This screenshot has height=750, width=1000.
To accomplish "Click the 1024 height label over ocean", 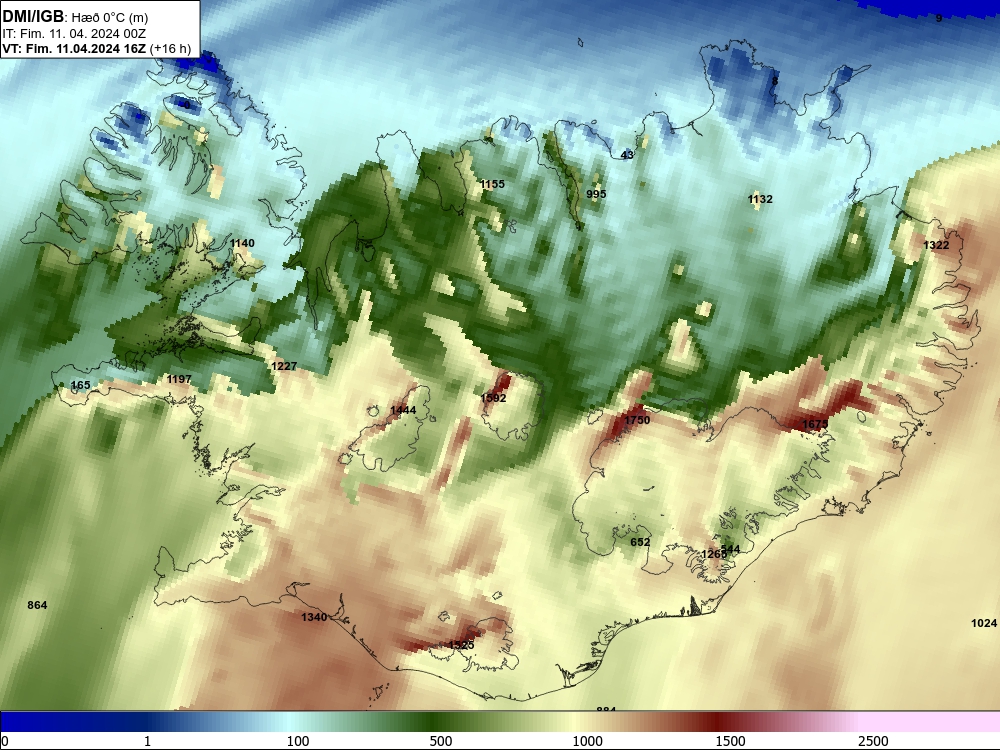I will (984, 623).
